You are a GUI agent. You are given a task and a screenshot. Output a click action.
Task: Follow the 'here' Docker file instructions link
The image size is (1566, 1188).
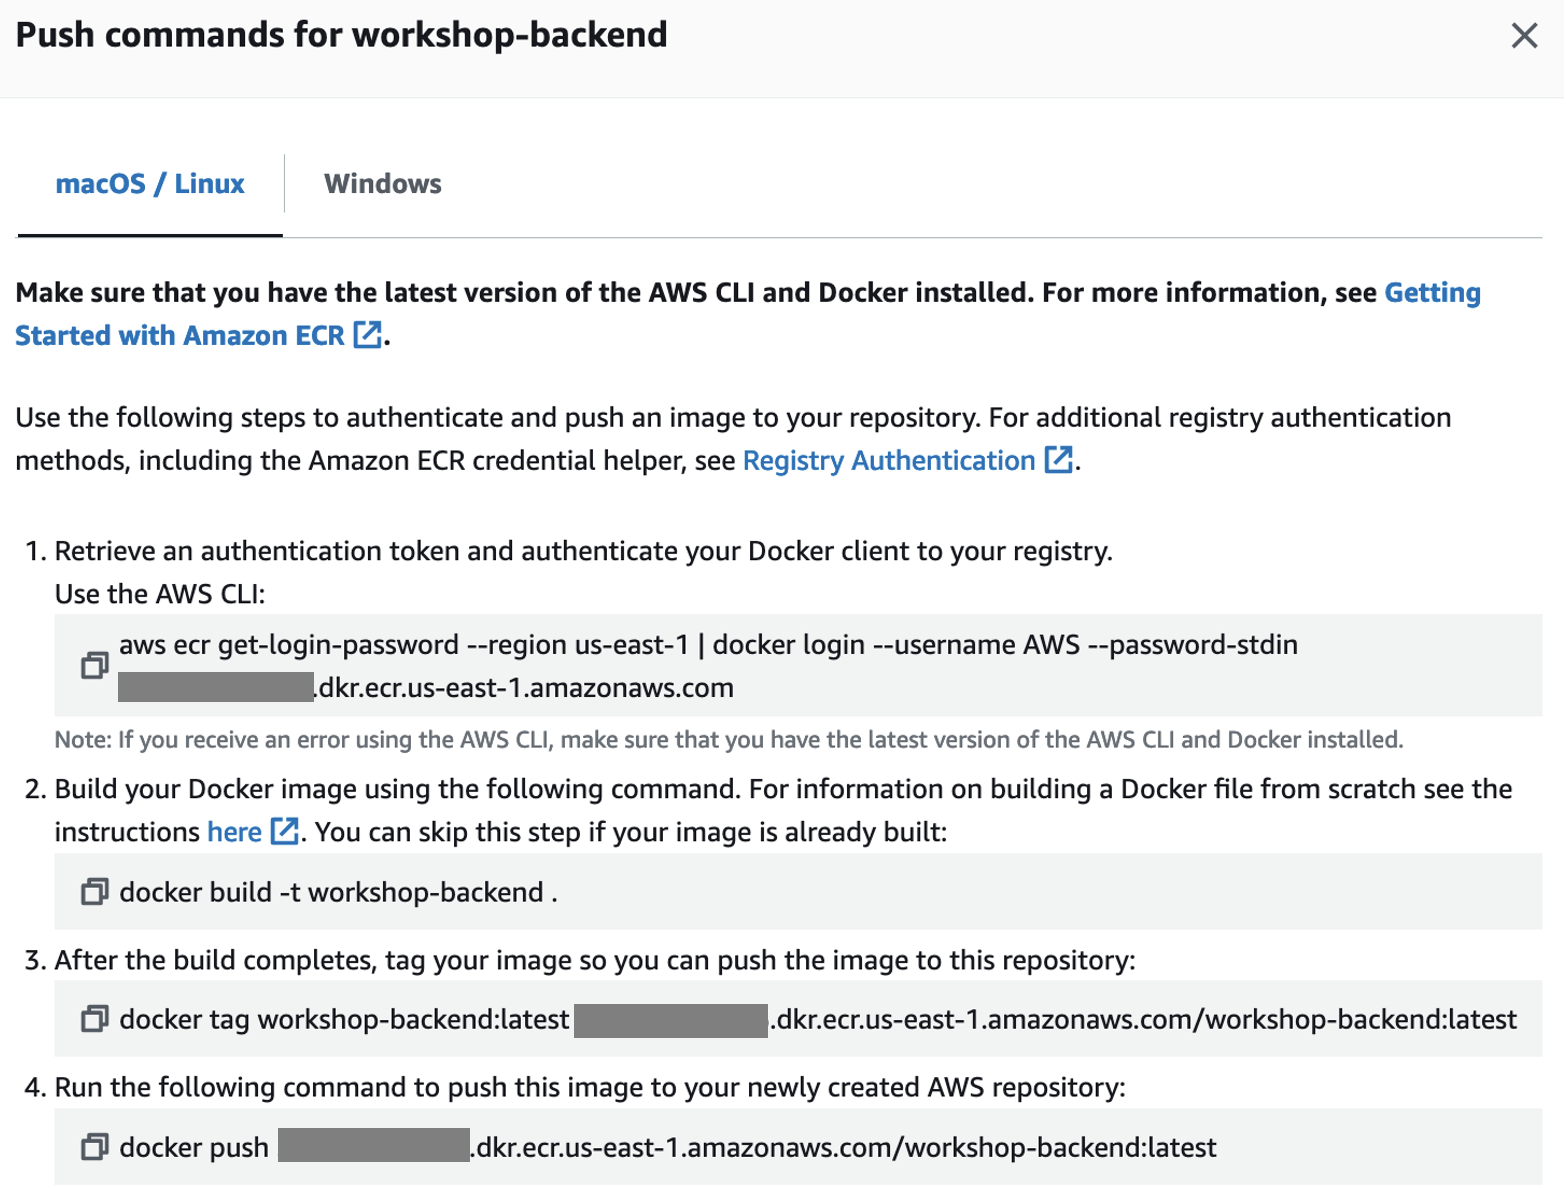coord(234,832)
